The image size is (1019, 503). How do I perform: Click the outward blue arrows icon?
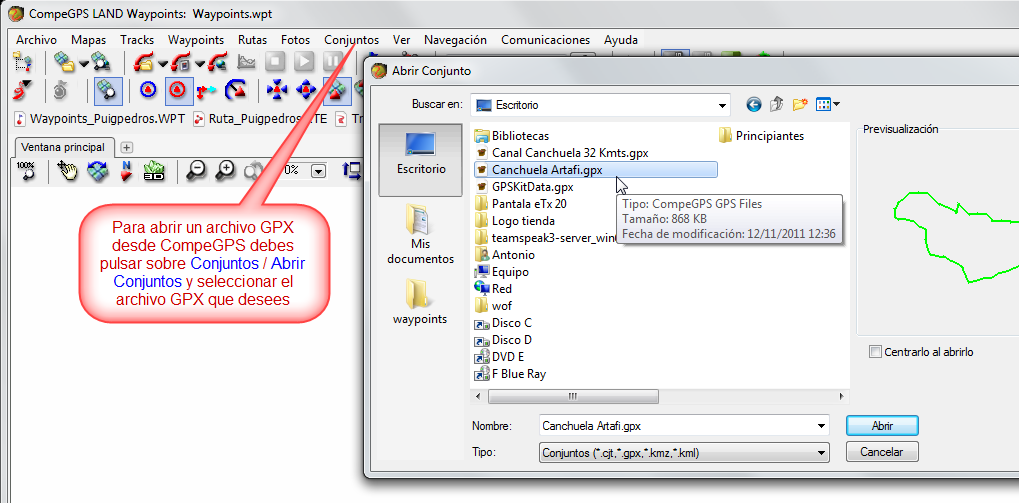pyautogui.click(x=306, y=91)
